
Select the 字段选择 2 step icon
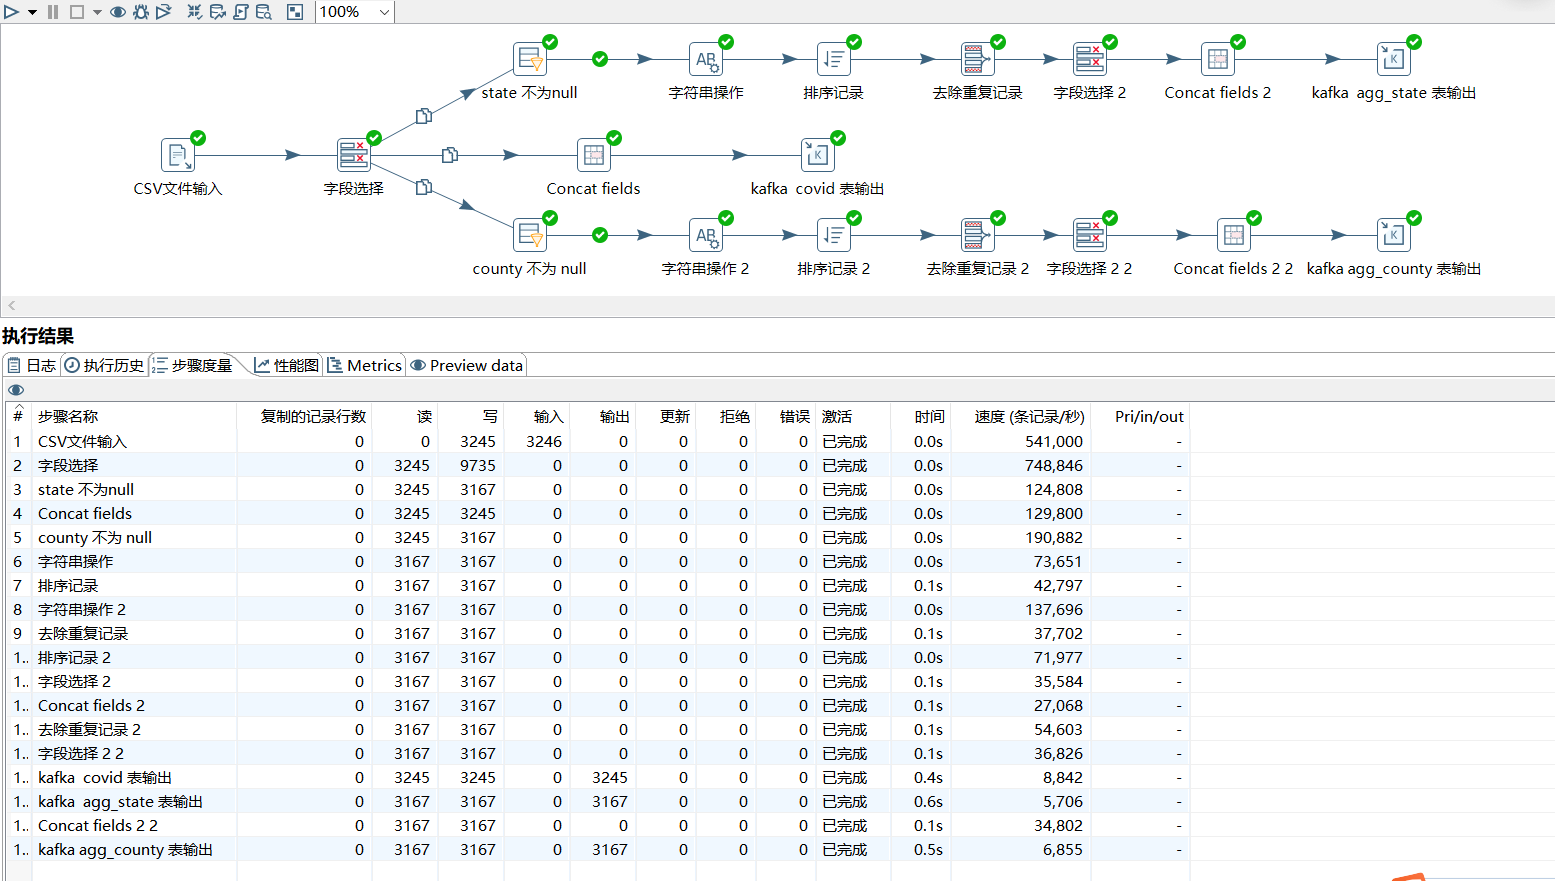point(1089,59)
